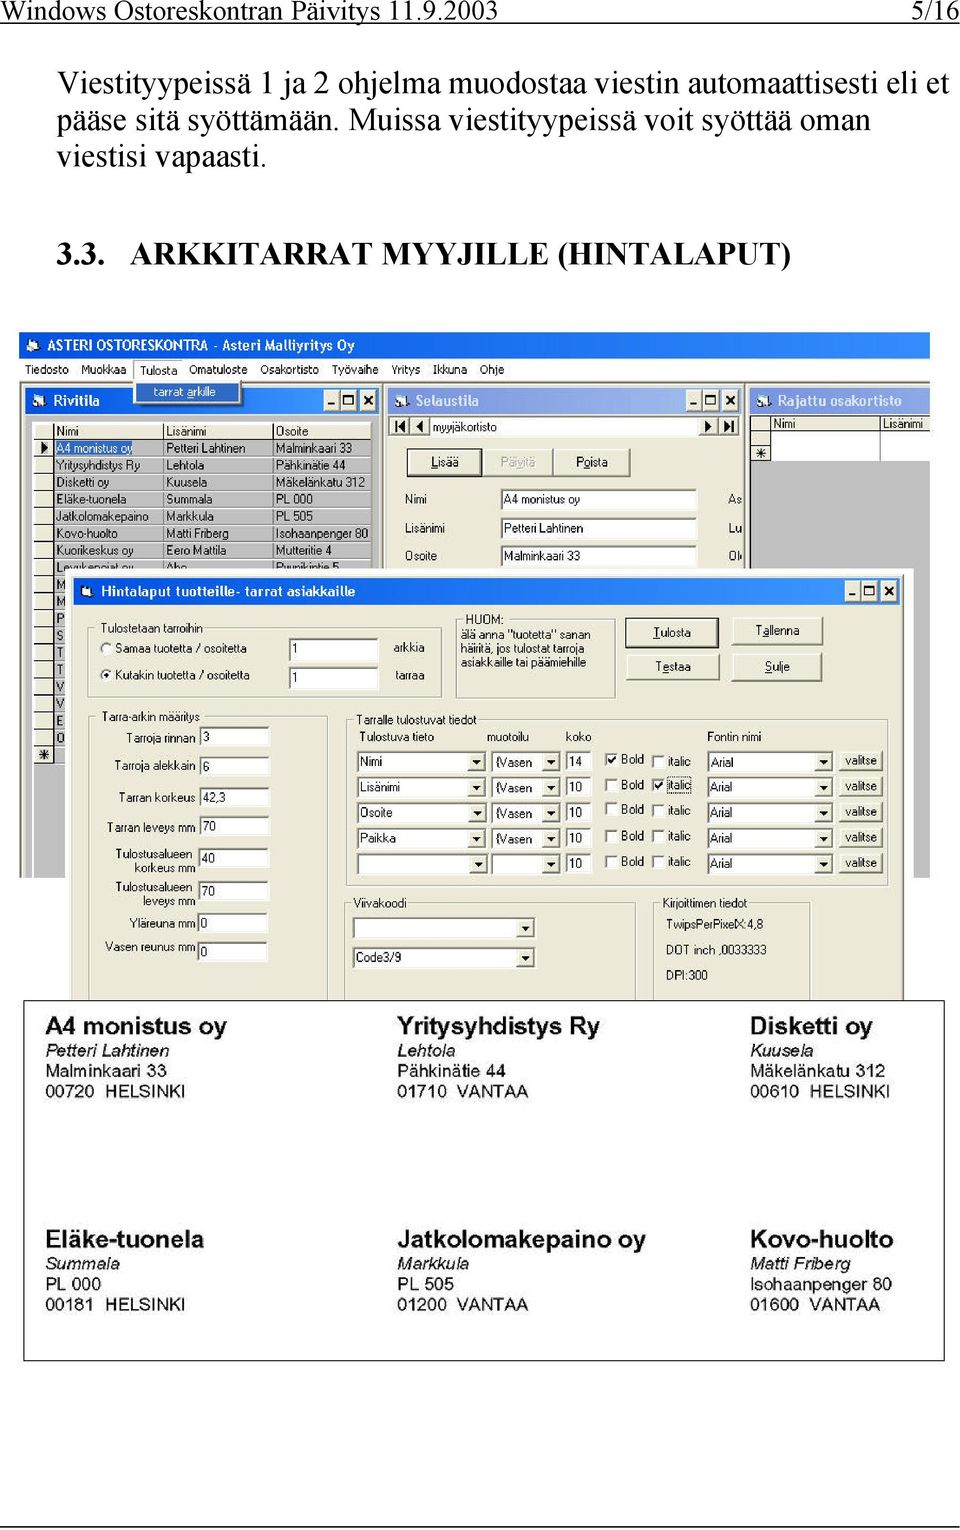This screenshot has height=1530, width=960.
Task: Go to first record in Selaustila
Action: (400, 427)
